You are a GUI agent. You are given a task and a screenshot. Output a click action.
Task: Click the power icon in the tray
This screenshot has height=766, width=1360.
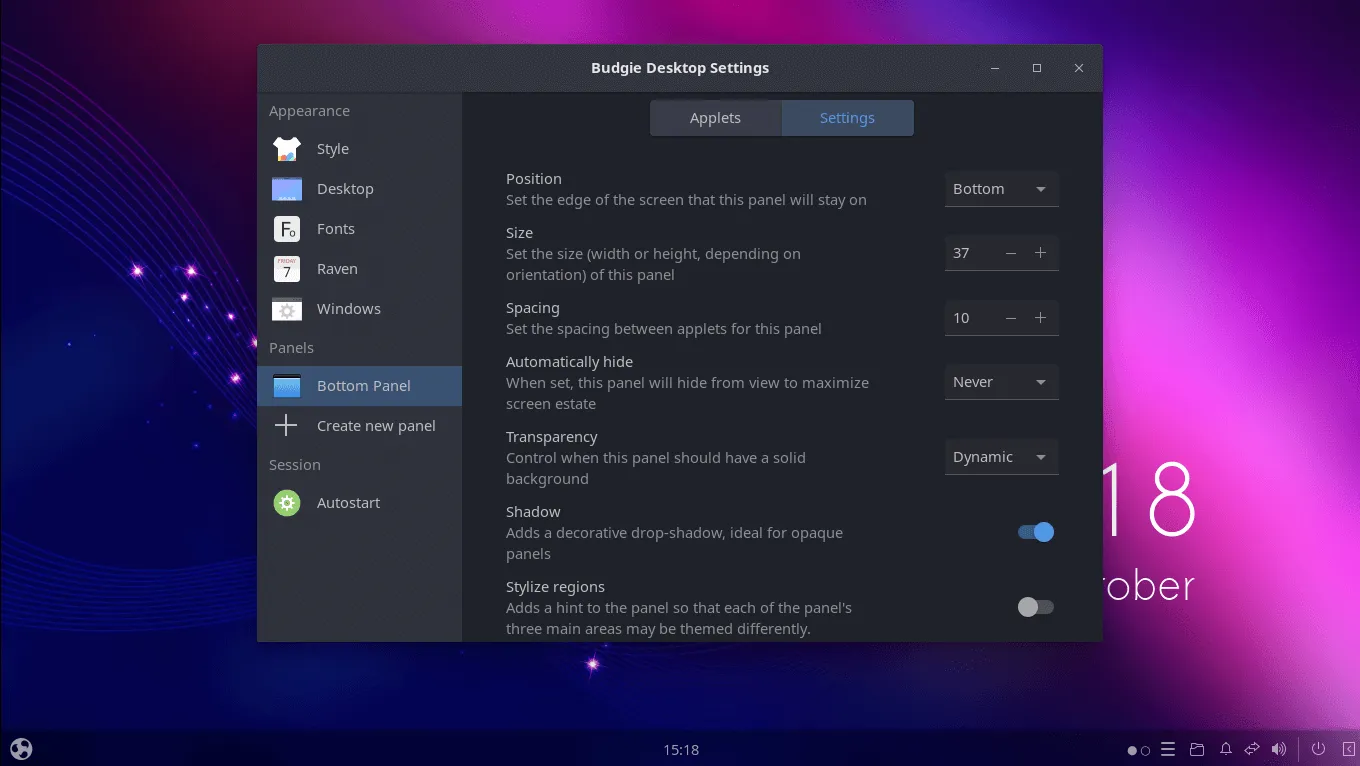(1318, 749)
